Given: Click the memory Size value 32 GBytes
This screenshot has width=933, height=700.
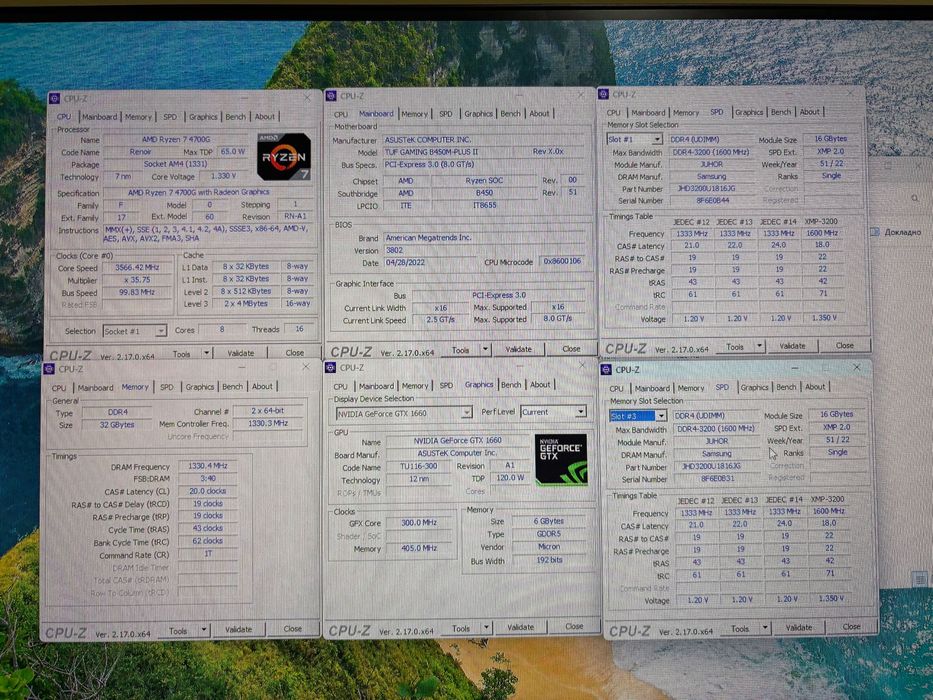Looking at the screenshot, I should pos(117,424).
